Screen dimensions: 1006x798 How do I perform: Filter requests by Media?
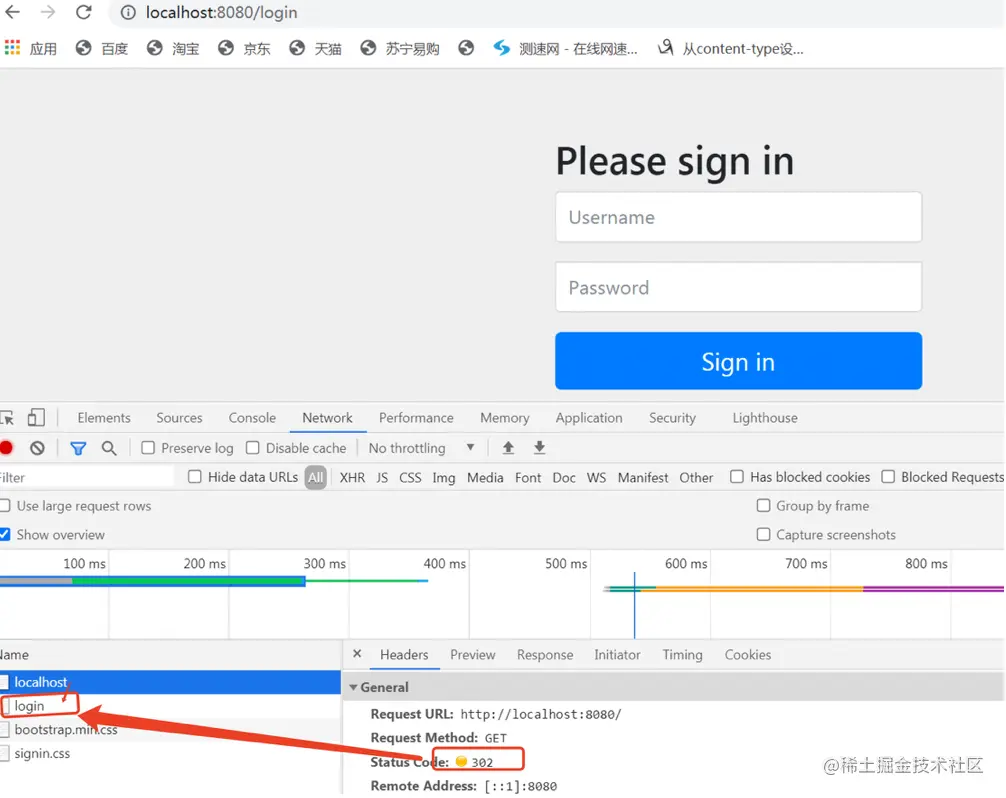(x=485, y=477)
